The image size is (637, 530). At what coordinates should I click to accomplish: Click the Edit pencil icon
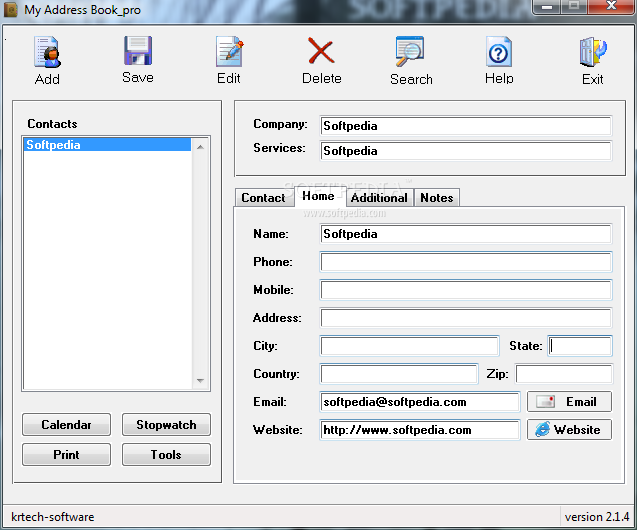point(230,52)
